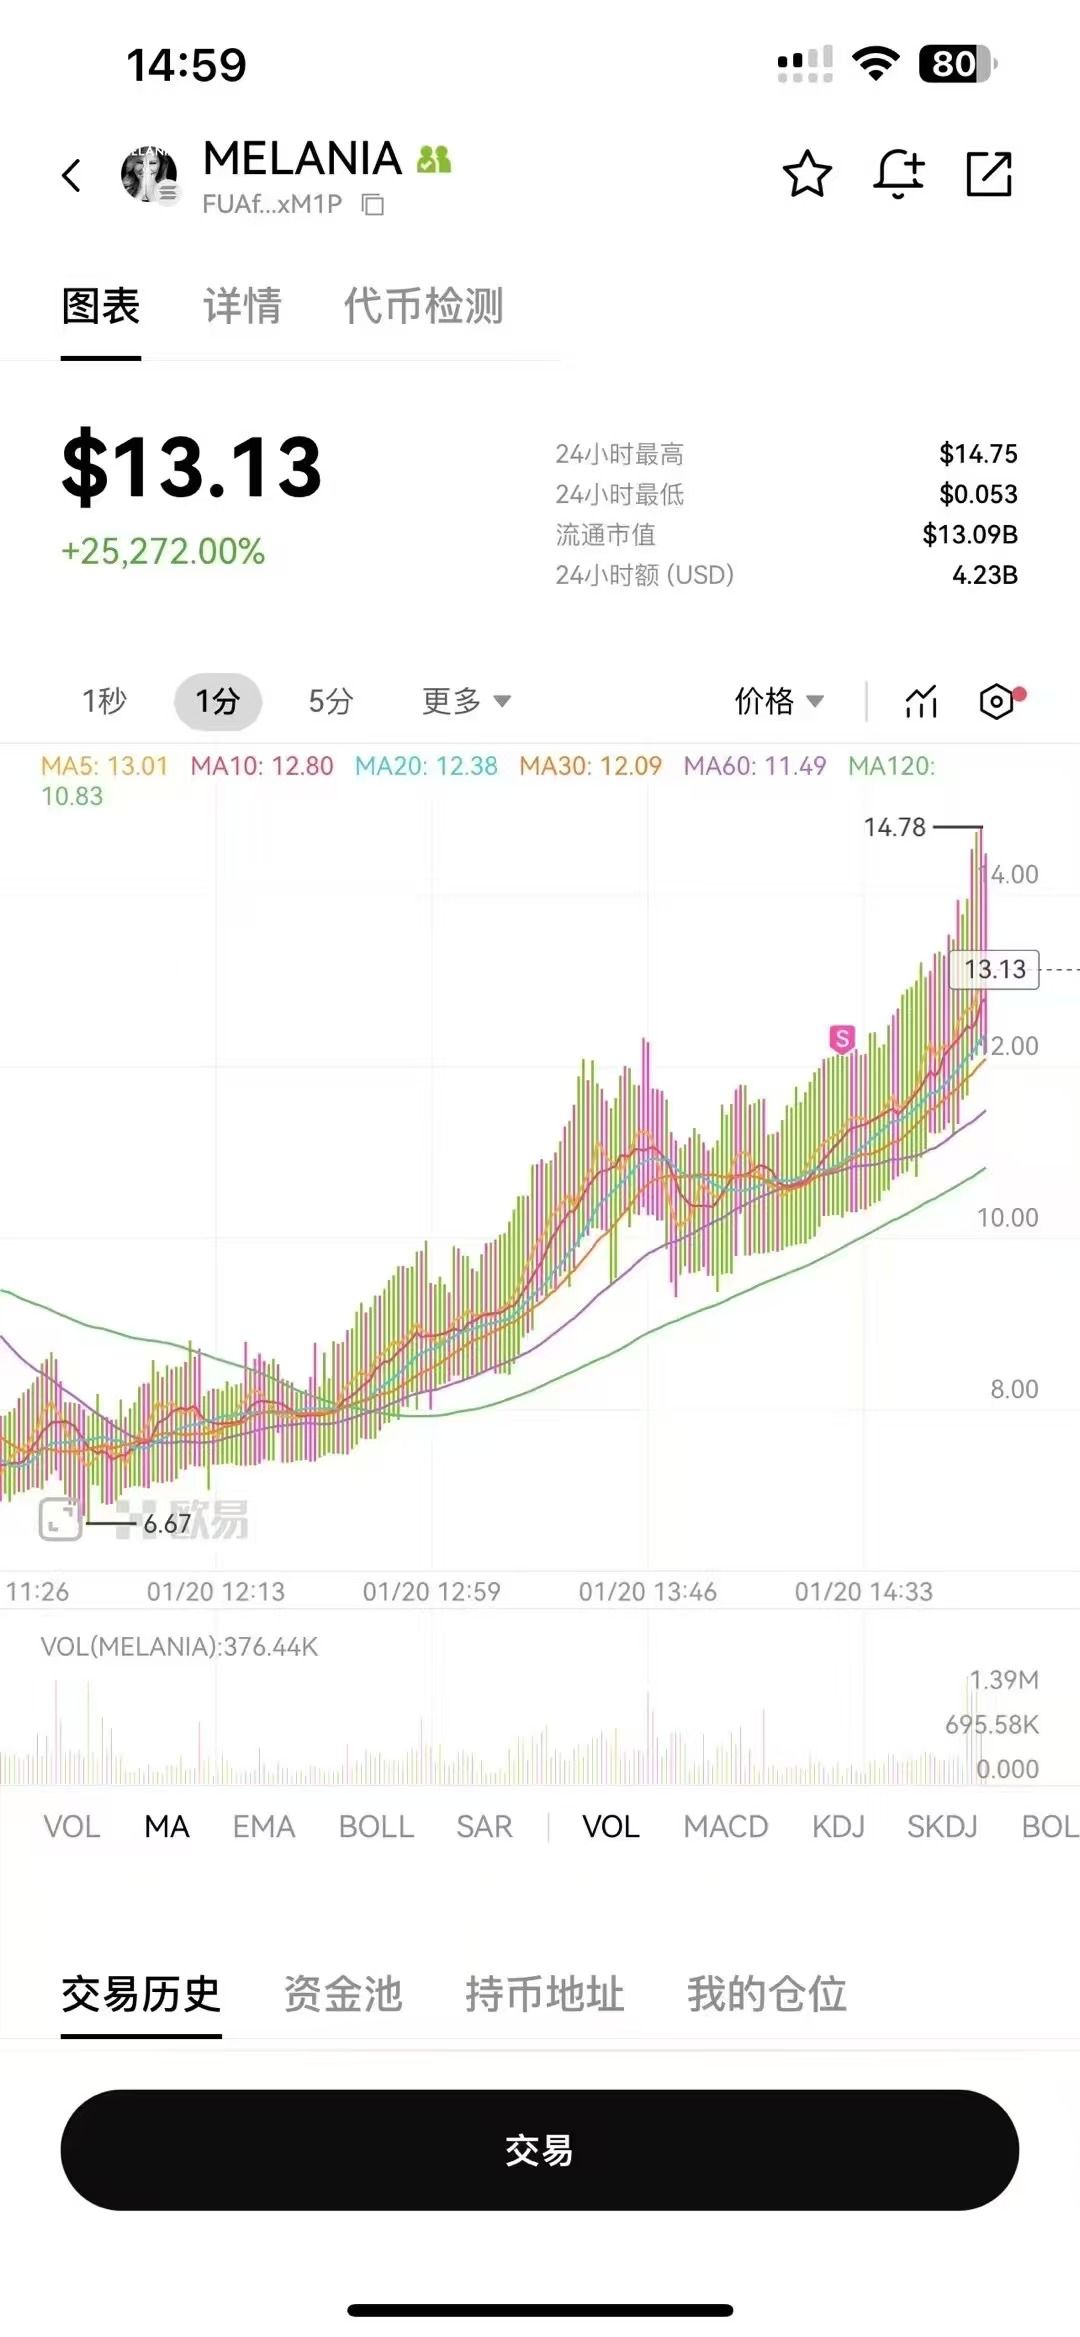Screen dimensions: 1080x2337
Task: Switch to the 图表 tab
Action: click(x=101, y=306)
